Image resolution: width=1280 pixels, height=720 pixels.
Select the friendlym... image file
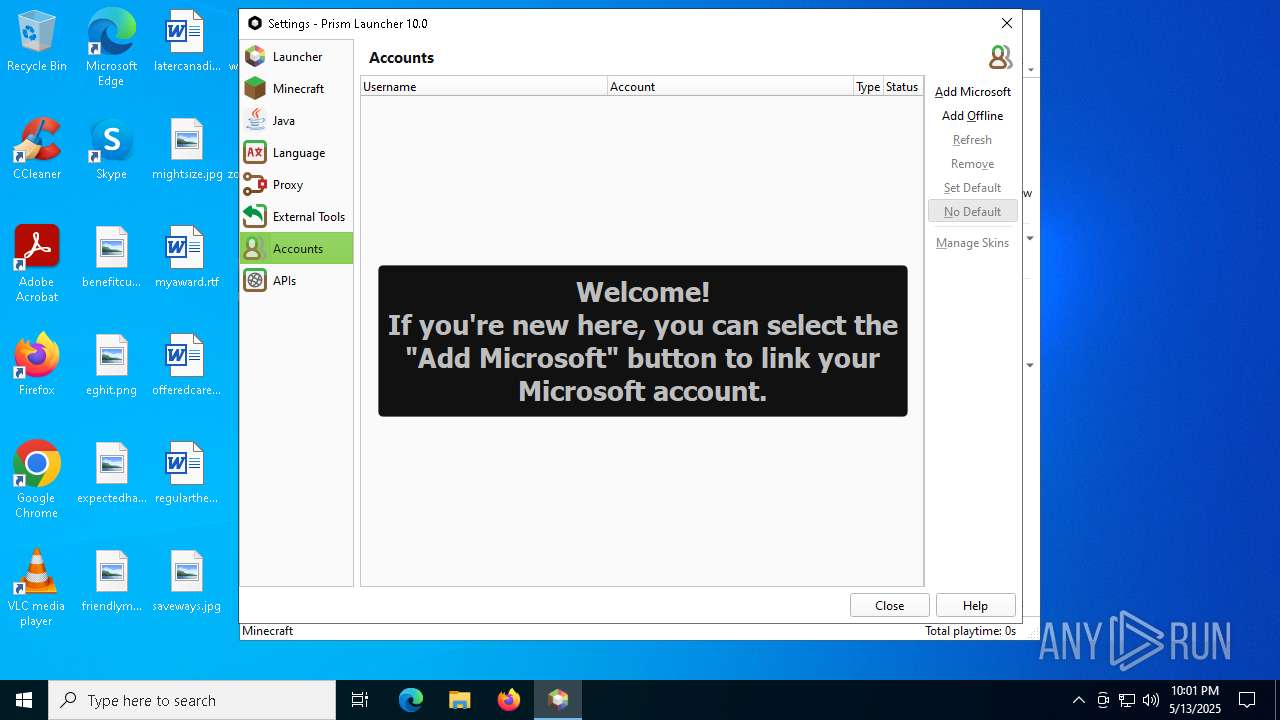point(111,581)
